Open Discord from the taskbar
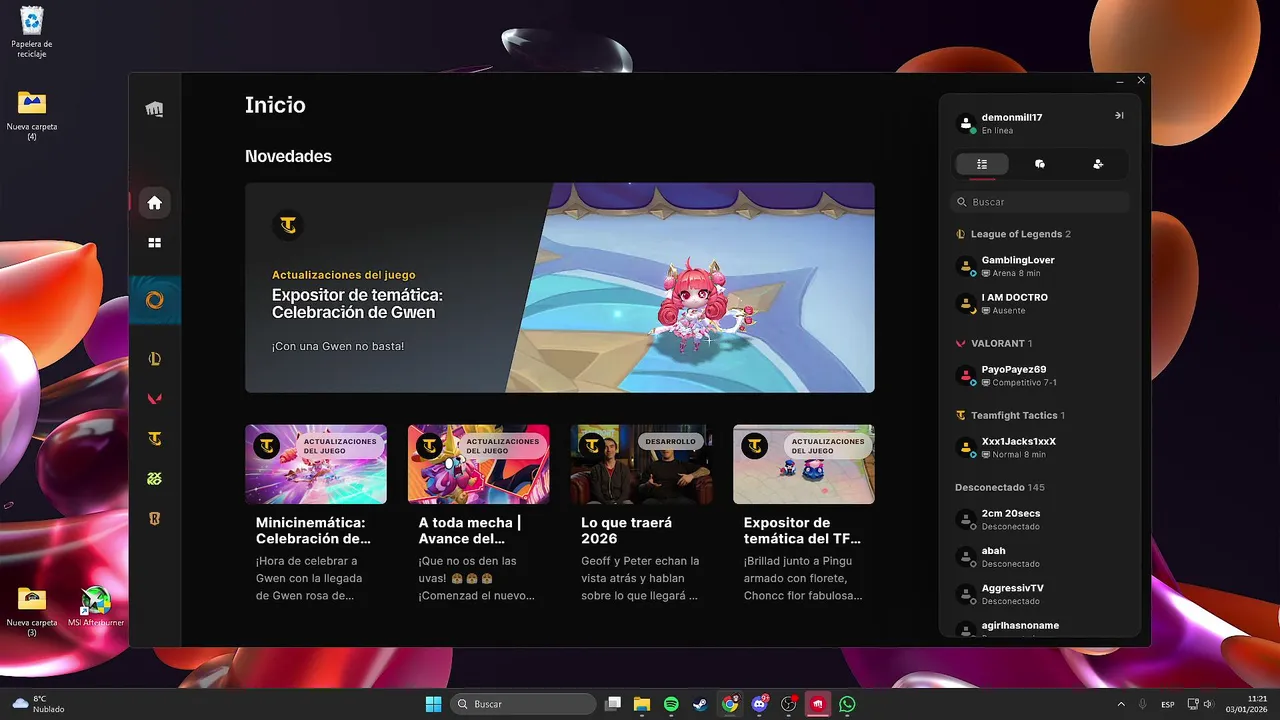 tap(759, 704)
